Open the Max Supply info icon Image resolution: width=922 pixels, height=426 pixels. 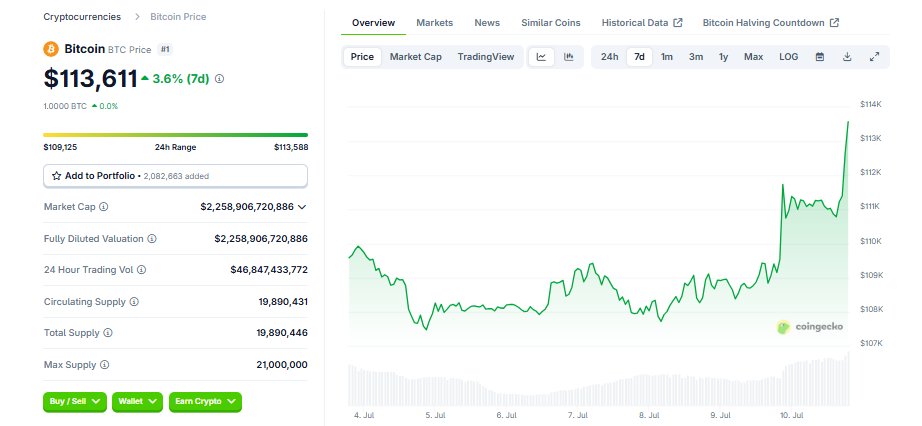(x=104, y=365)
